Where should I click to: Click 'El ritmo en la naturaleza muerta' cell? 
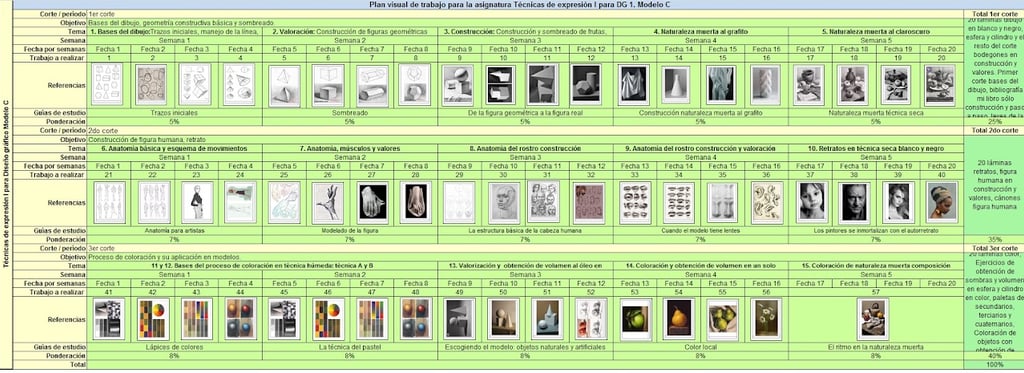click(x=876, y=348)
